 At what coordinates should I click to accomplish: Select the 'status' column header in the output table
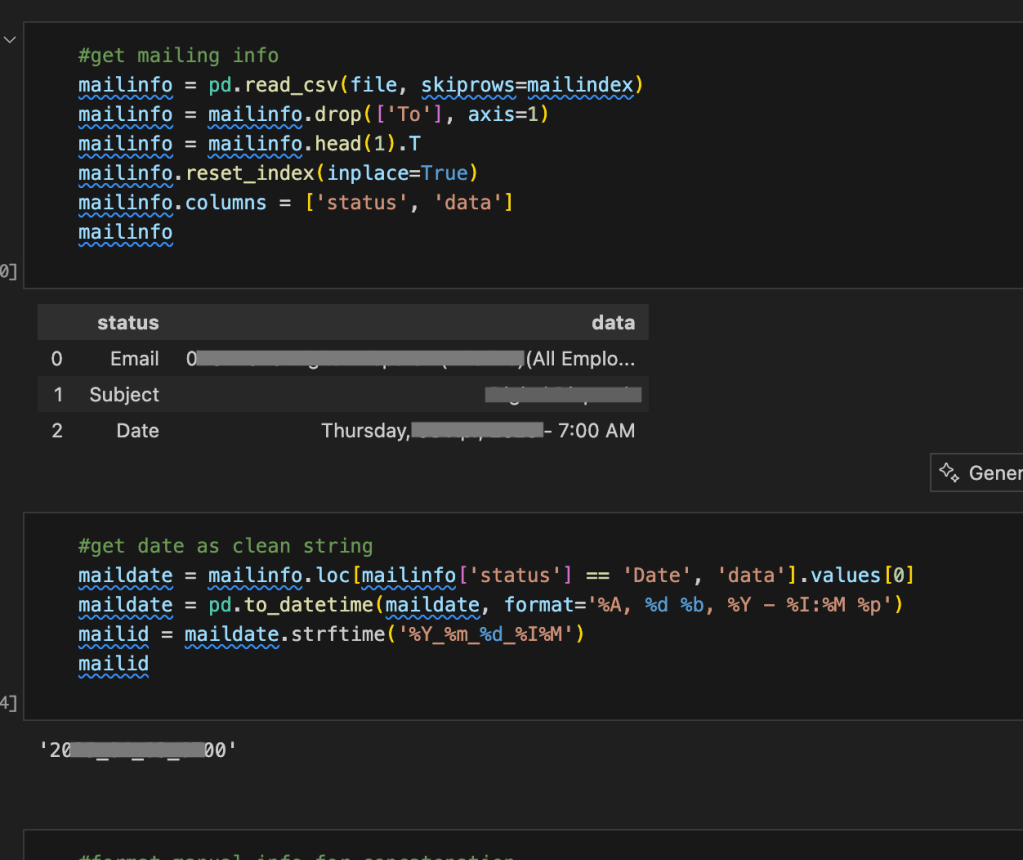(127, 323)
